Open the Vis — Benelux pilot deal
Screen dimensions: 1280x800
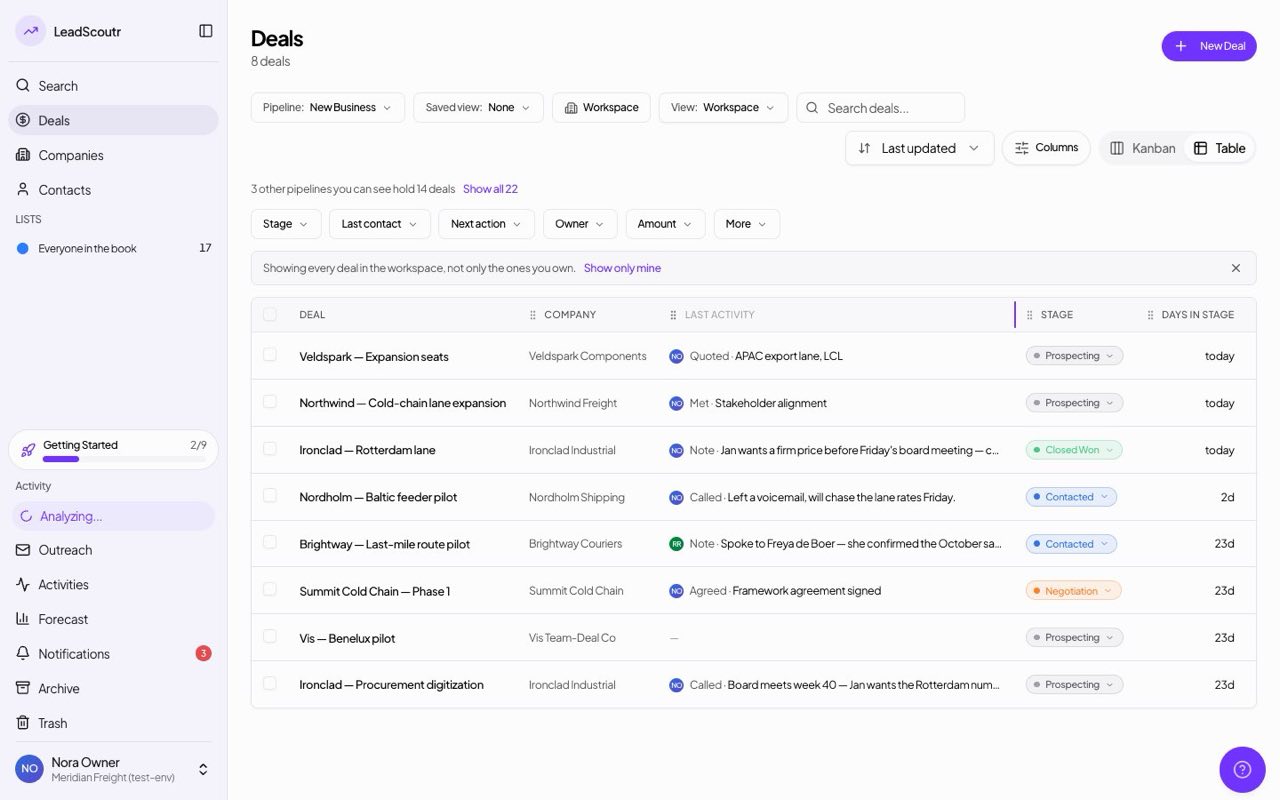pyautogui.click(x=347, y=638)
